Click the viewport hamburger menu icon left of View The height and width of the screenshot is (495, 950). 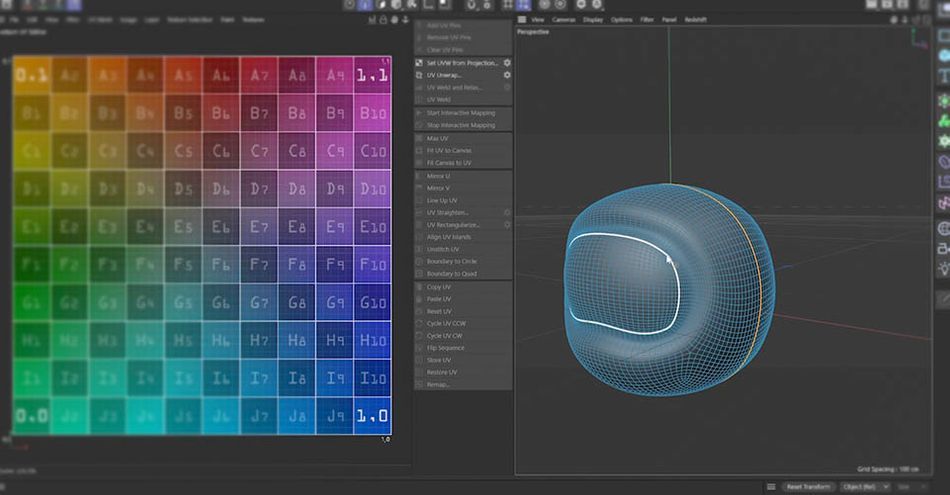[522, 19]
